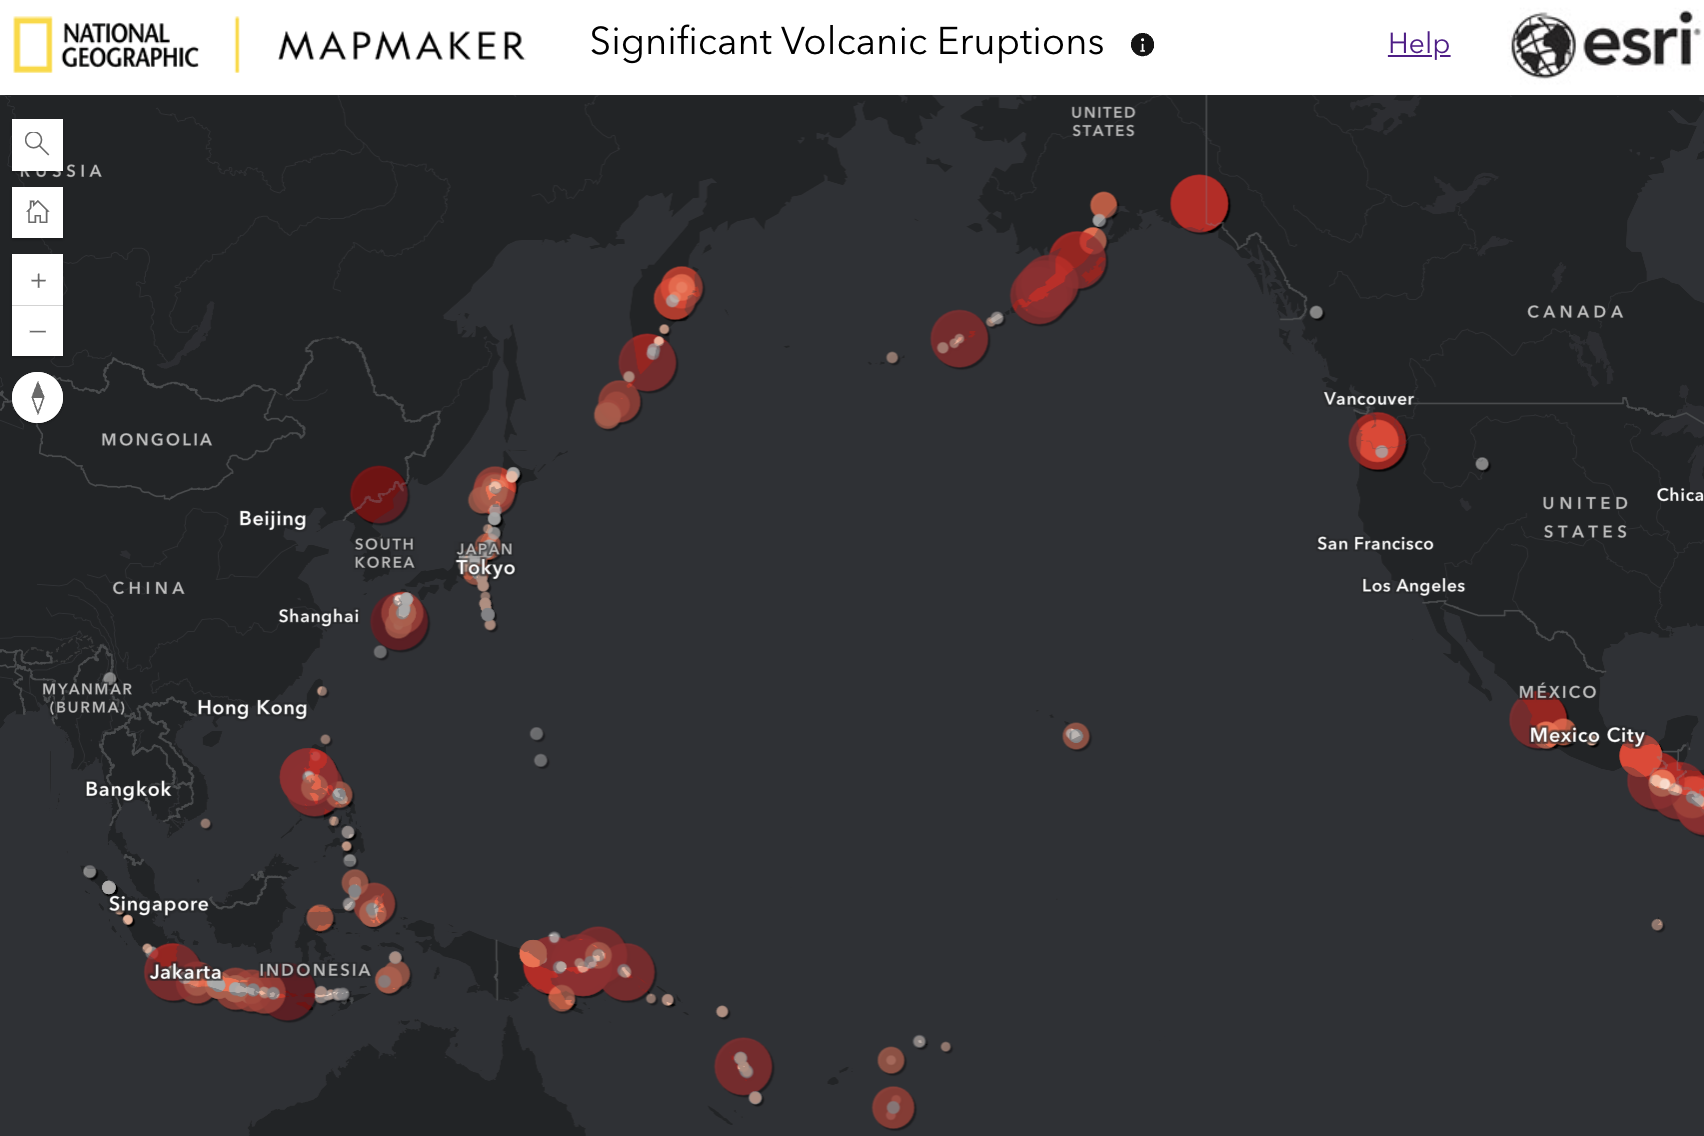1704x1136 pixels.
Task: Open the info icon beside map title
Action: pos(1142,45)
